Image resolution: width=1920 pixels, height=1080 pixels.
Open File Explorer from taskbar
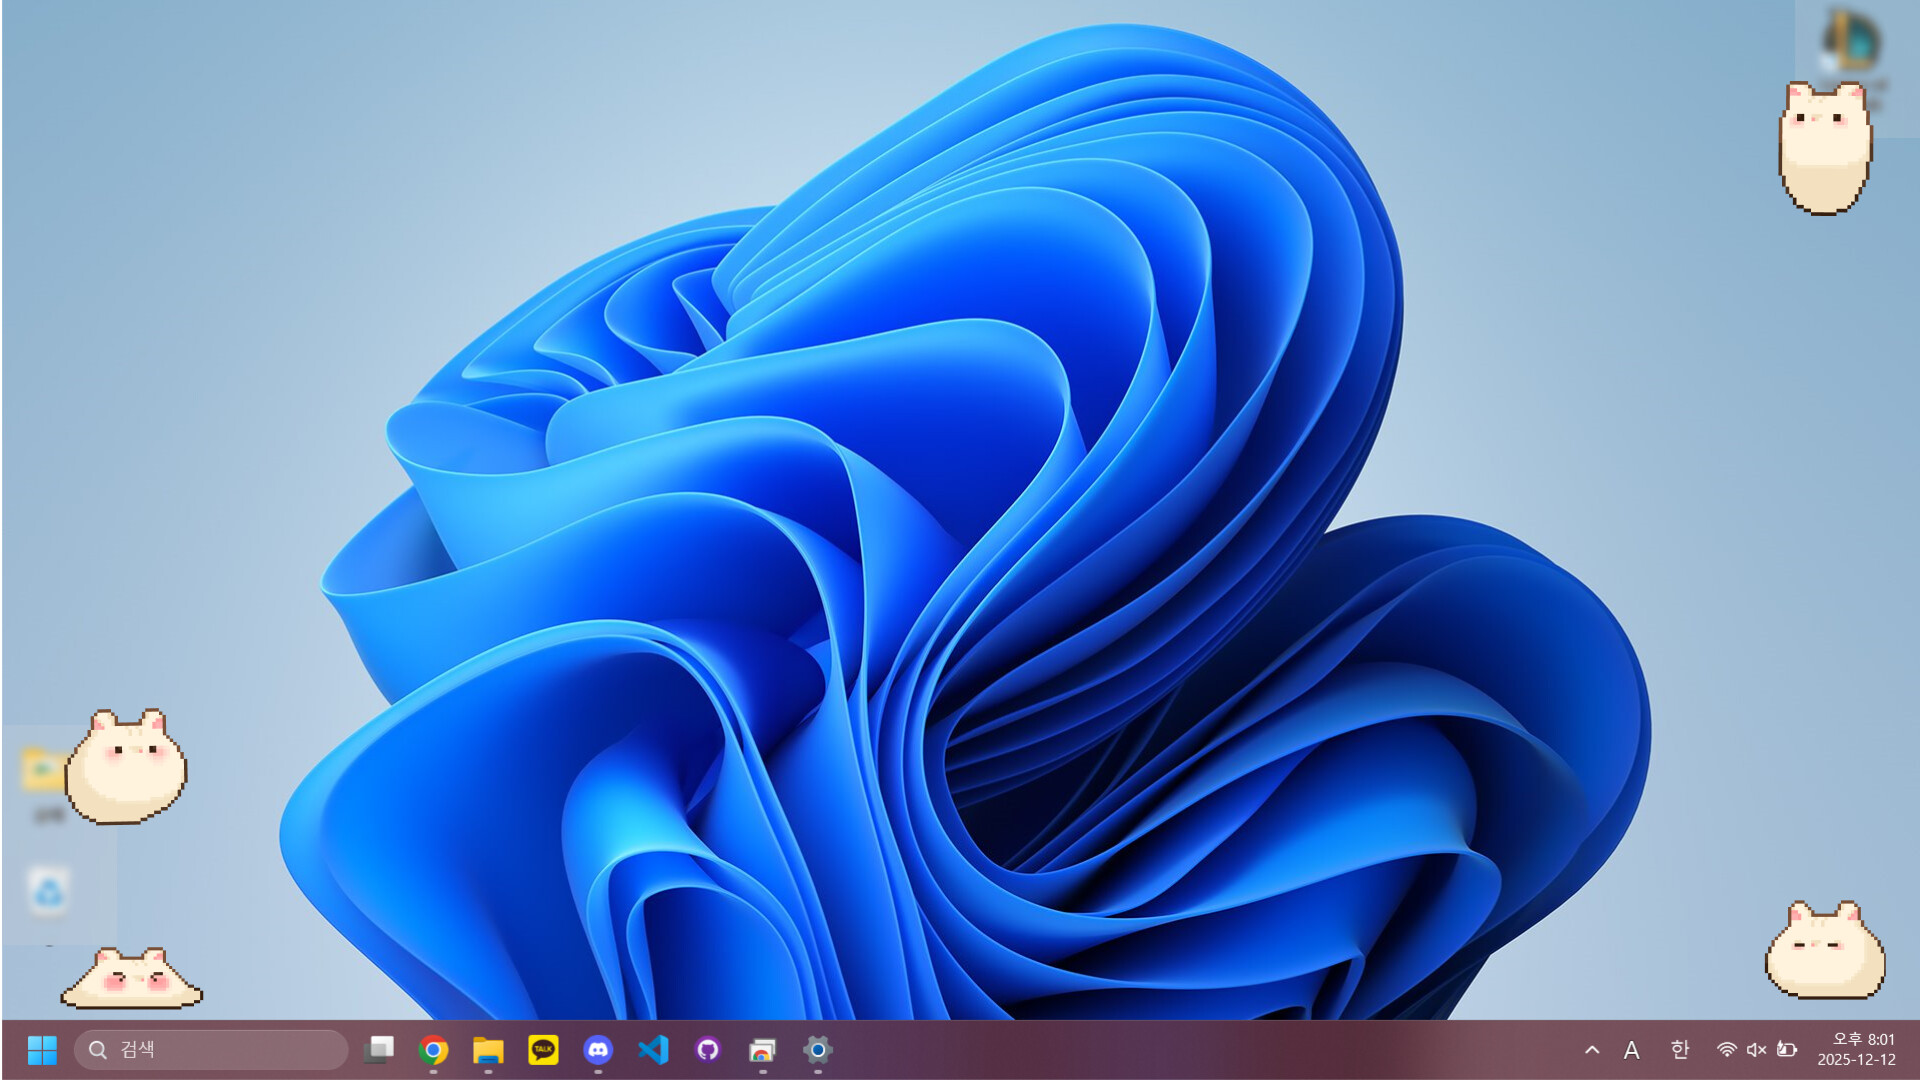coord(488,1050)
